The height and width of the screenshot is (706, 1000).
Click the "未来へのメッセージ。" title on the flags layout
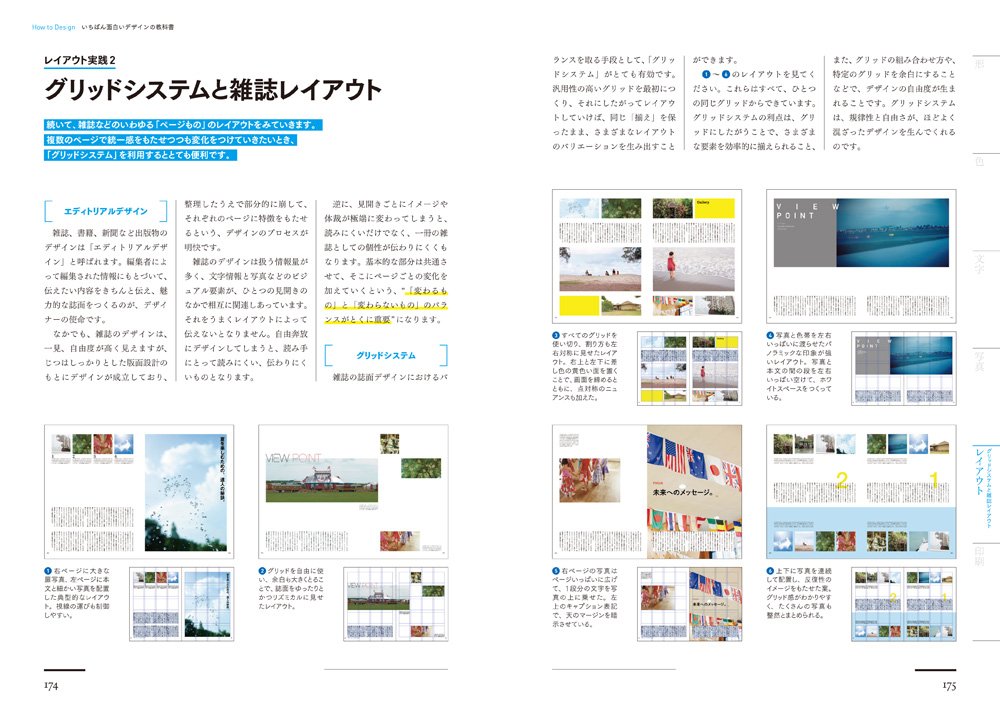[682, 492]
